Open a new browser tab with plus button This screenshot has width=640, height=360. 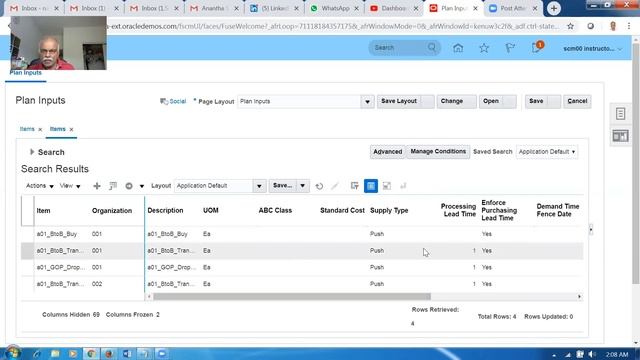(x=554, y=9)
